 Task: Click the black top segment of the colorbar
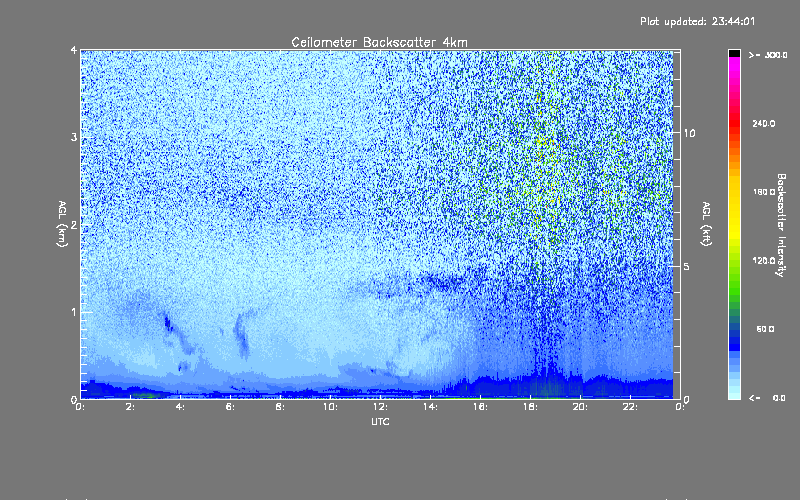tap(734, 53)
